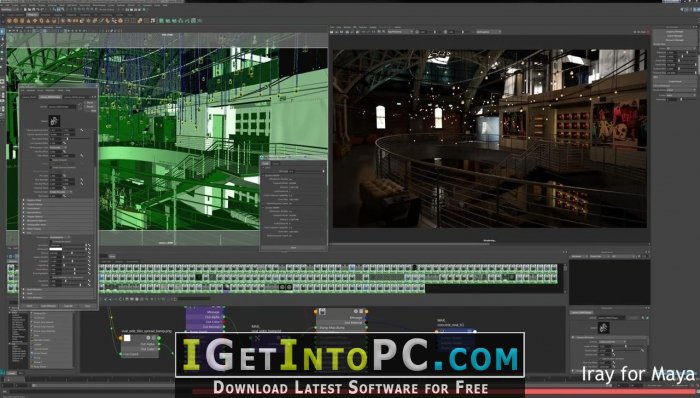Expand the bottom collapsed section of the attribute editor

(x=58, y=297)
